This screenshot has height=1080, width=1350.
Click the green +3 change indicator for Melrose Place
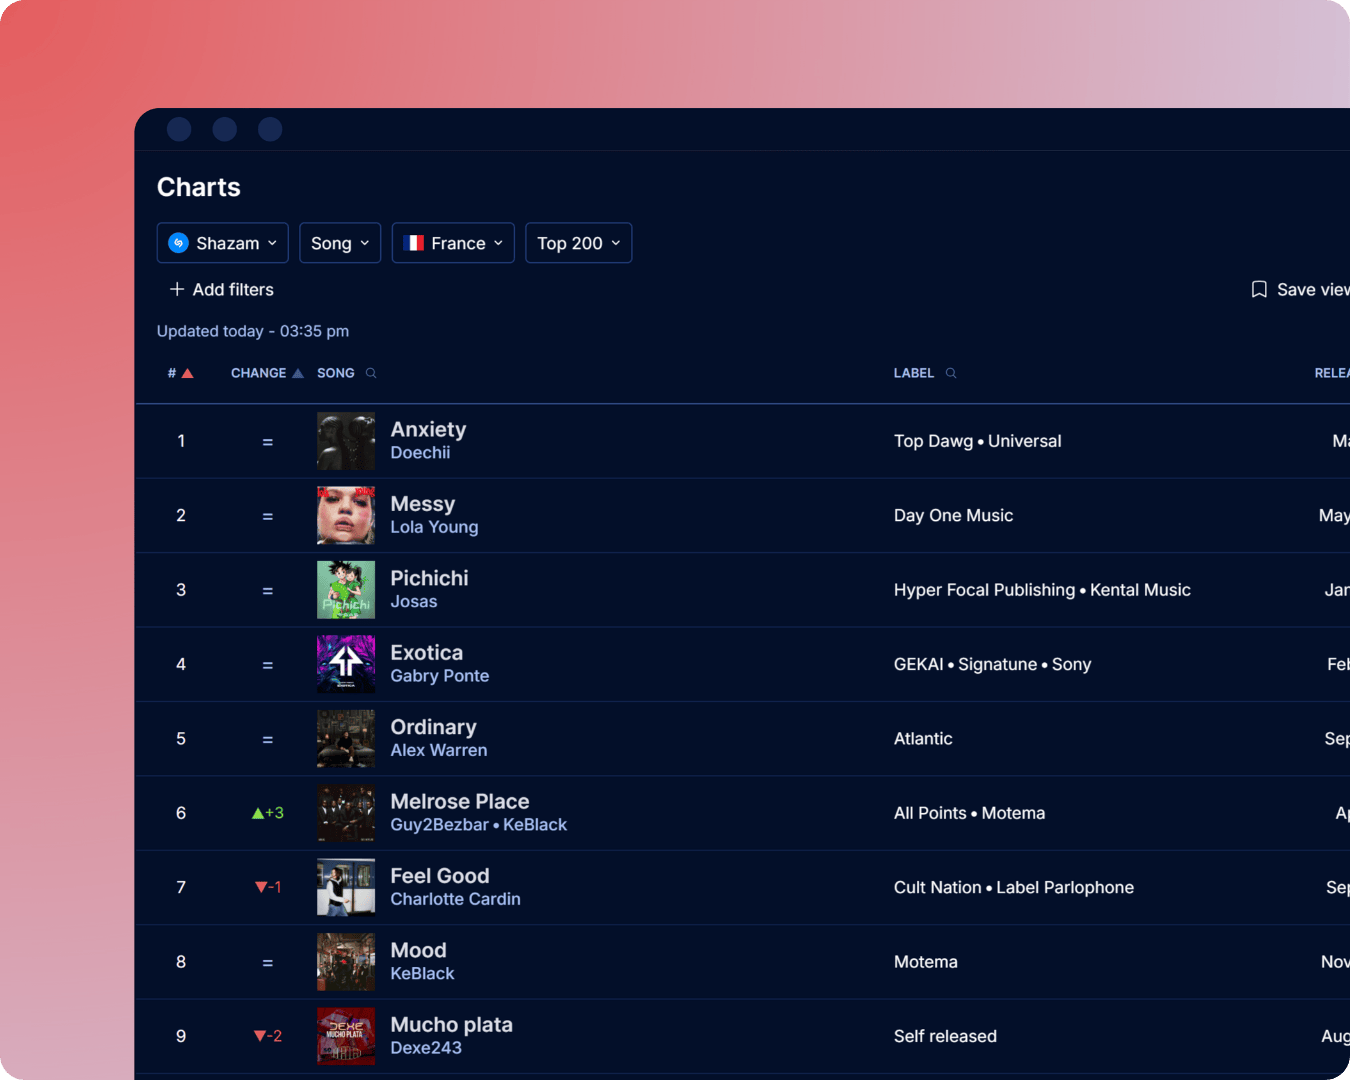point(267,813)
